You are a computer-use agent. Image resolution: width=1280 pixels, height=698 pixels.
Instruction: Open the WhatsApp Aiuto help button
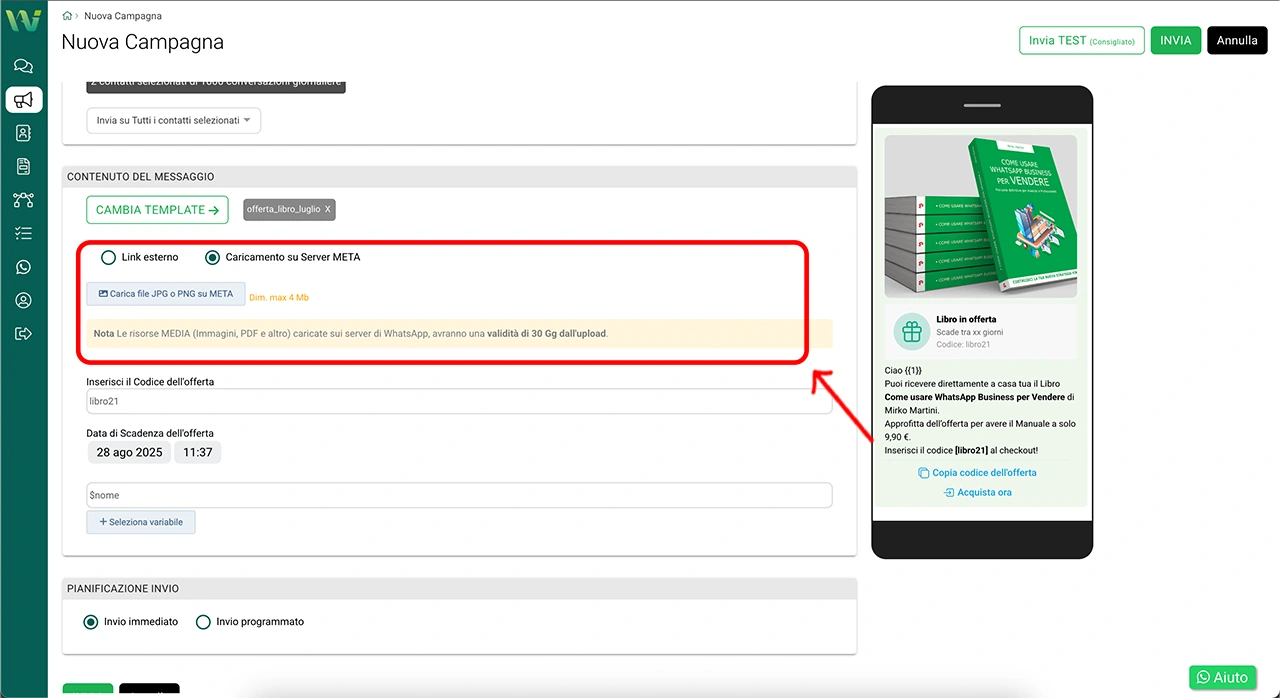click(1222, 677)
